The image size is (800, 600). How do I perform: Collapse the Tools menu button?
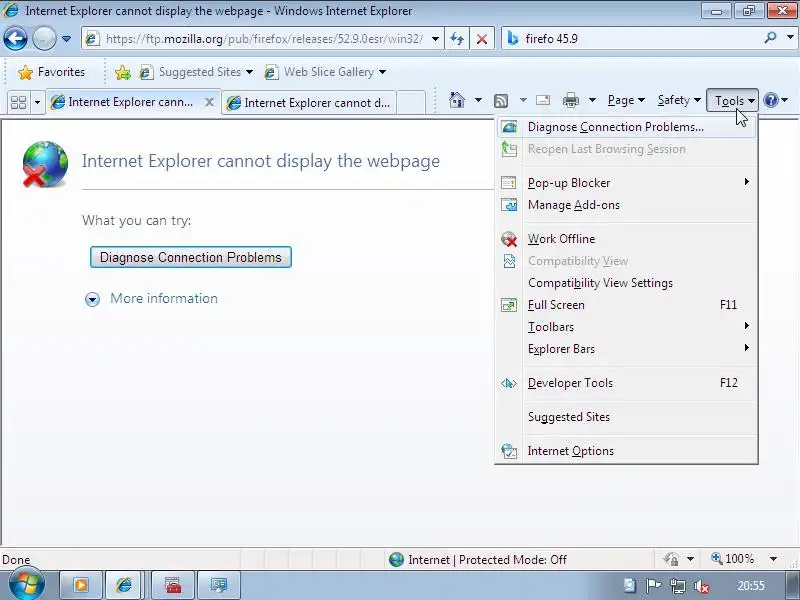733,101
